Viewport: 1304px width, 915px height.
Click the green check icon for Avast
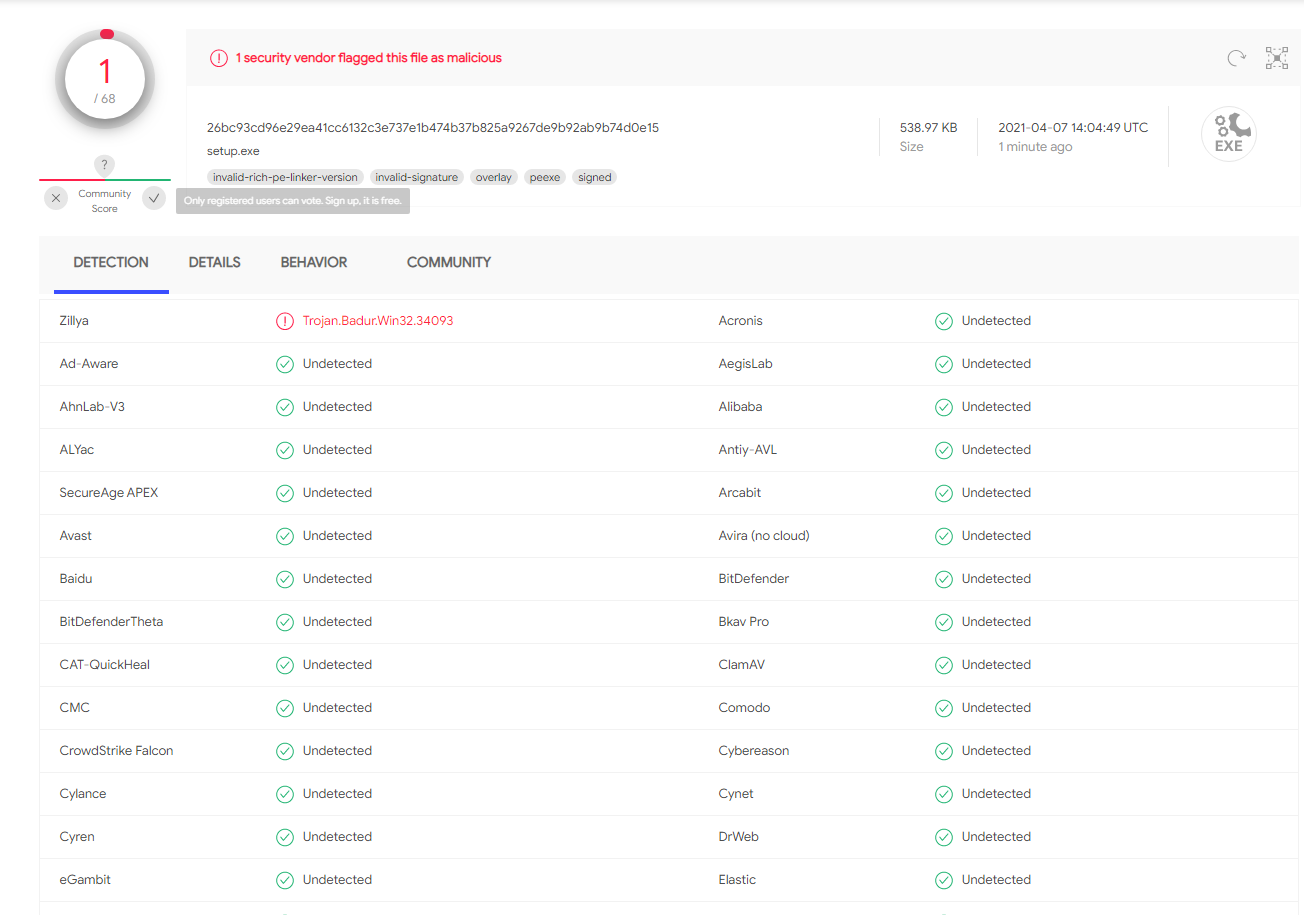coord(285,536)
